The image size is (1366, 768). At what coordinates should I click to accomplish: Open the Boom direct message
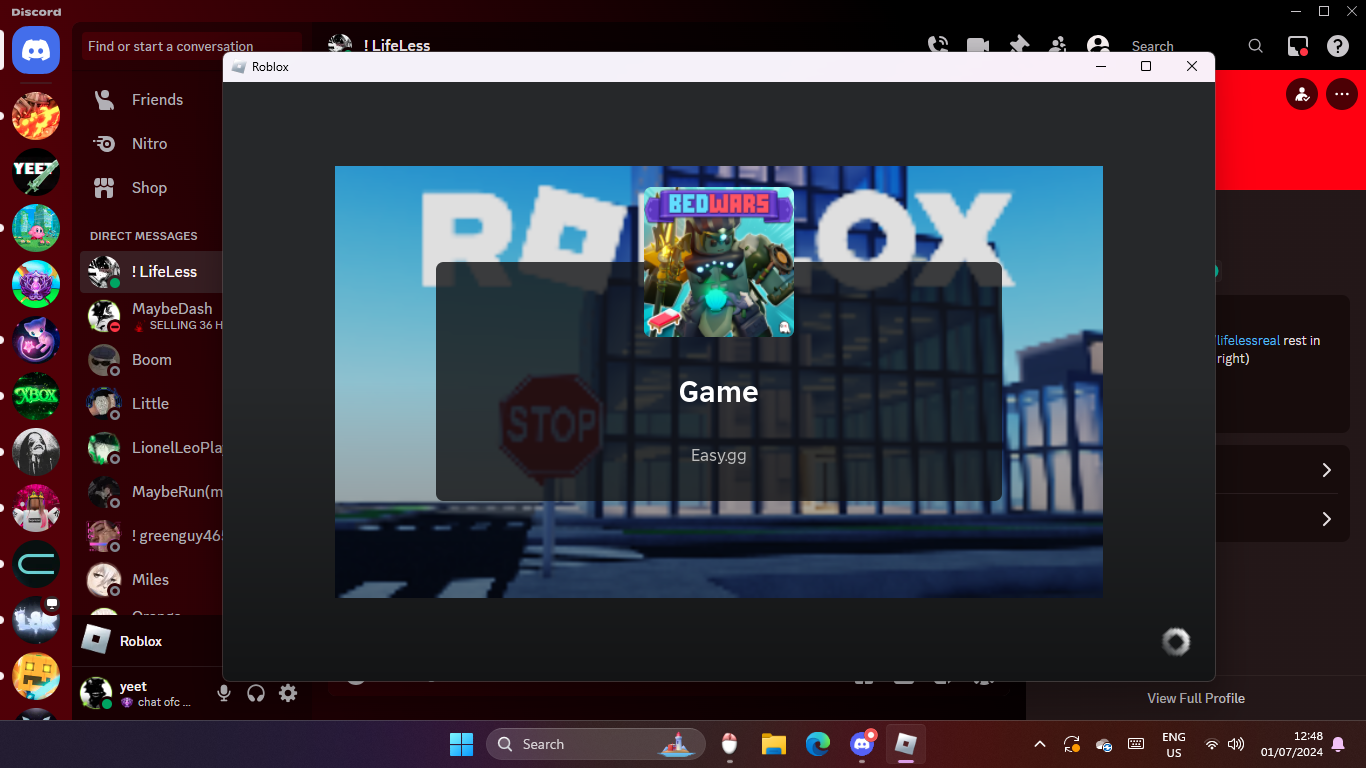(x=151, y=360)
